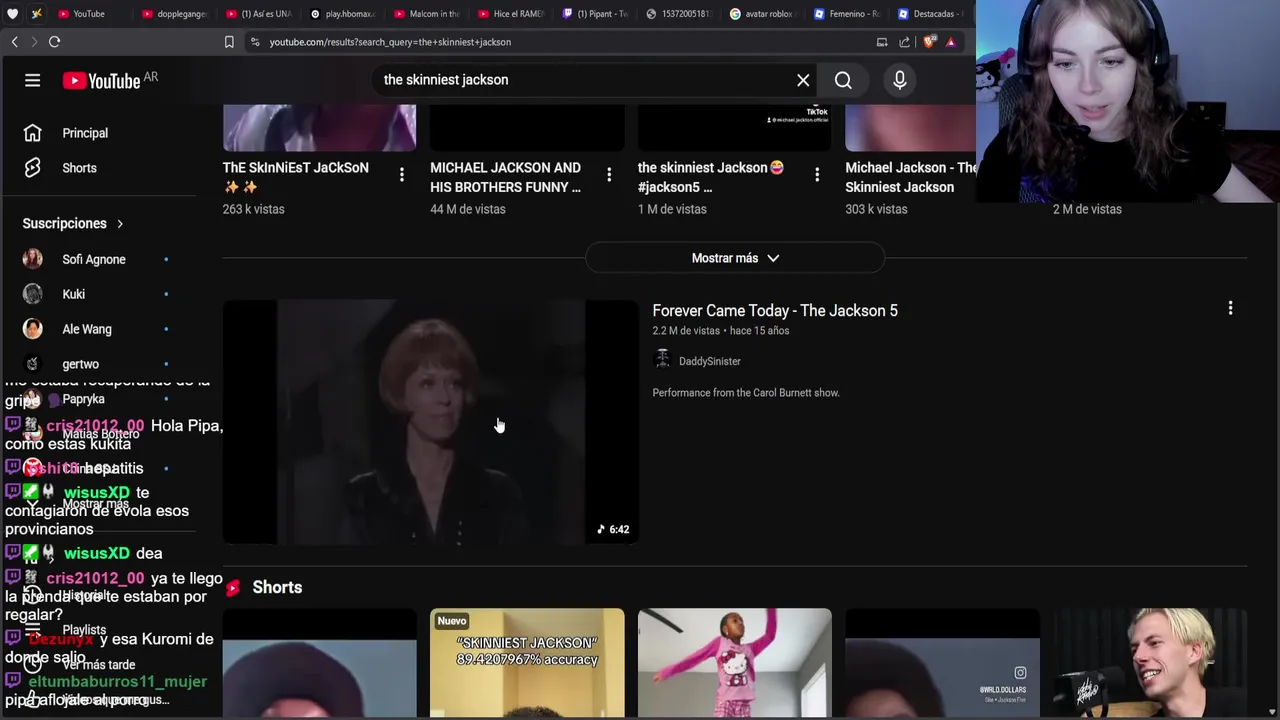
Task: Open the Brave Rewards triangle icon
Action: tap(951, 42)
